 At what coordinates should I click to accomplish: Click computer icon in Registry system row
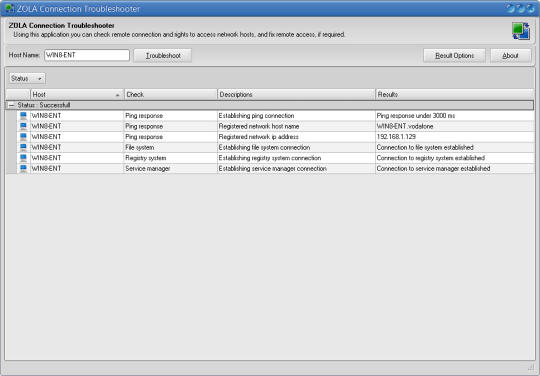coord(23,158)
